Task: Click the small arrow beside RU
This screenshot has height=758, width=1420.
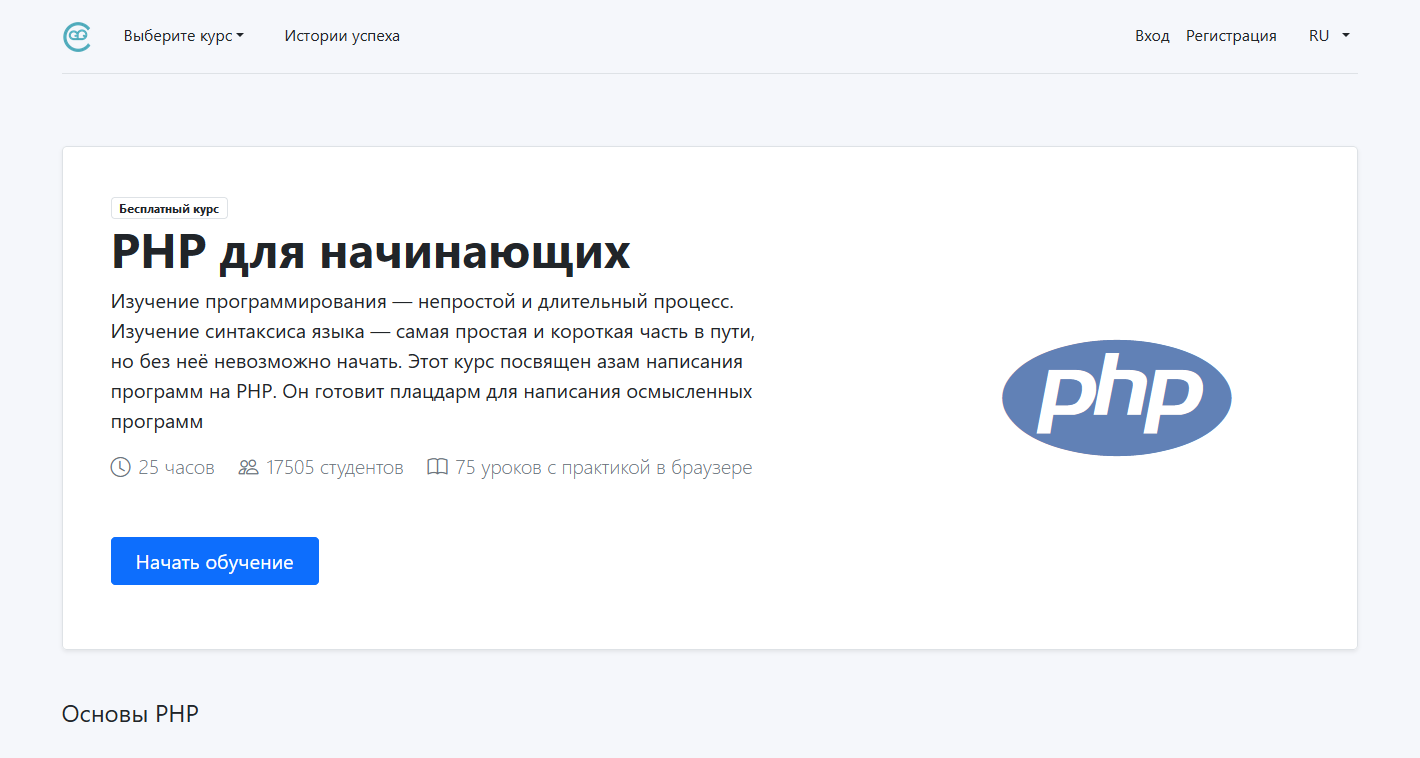Action: [x=1346, y=36]
